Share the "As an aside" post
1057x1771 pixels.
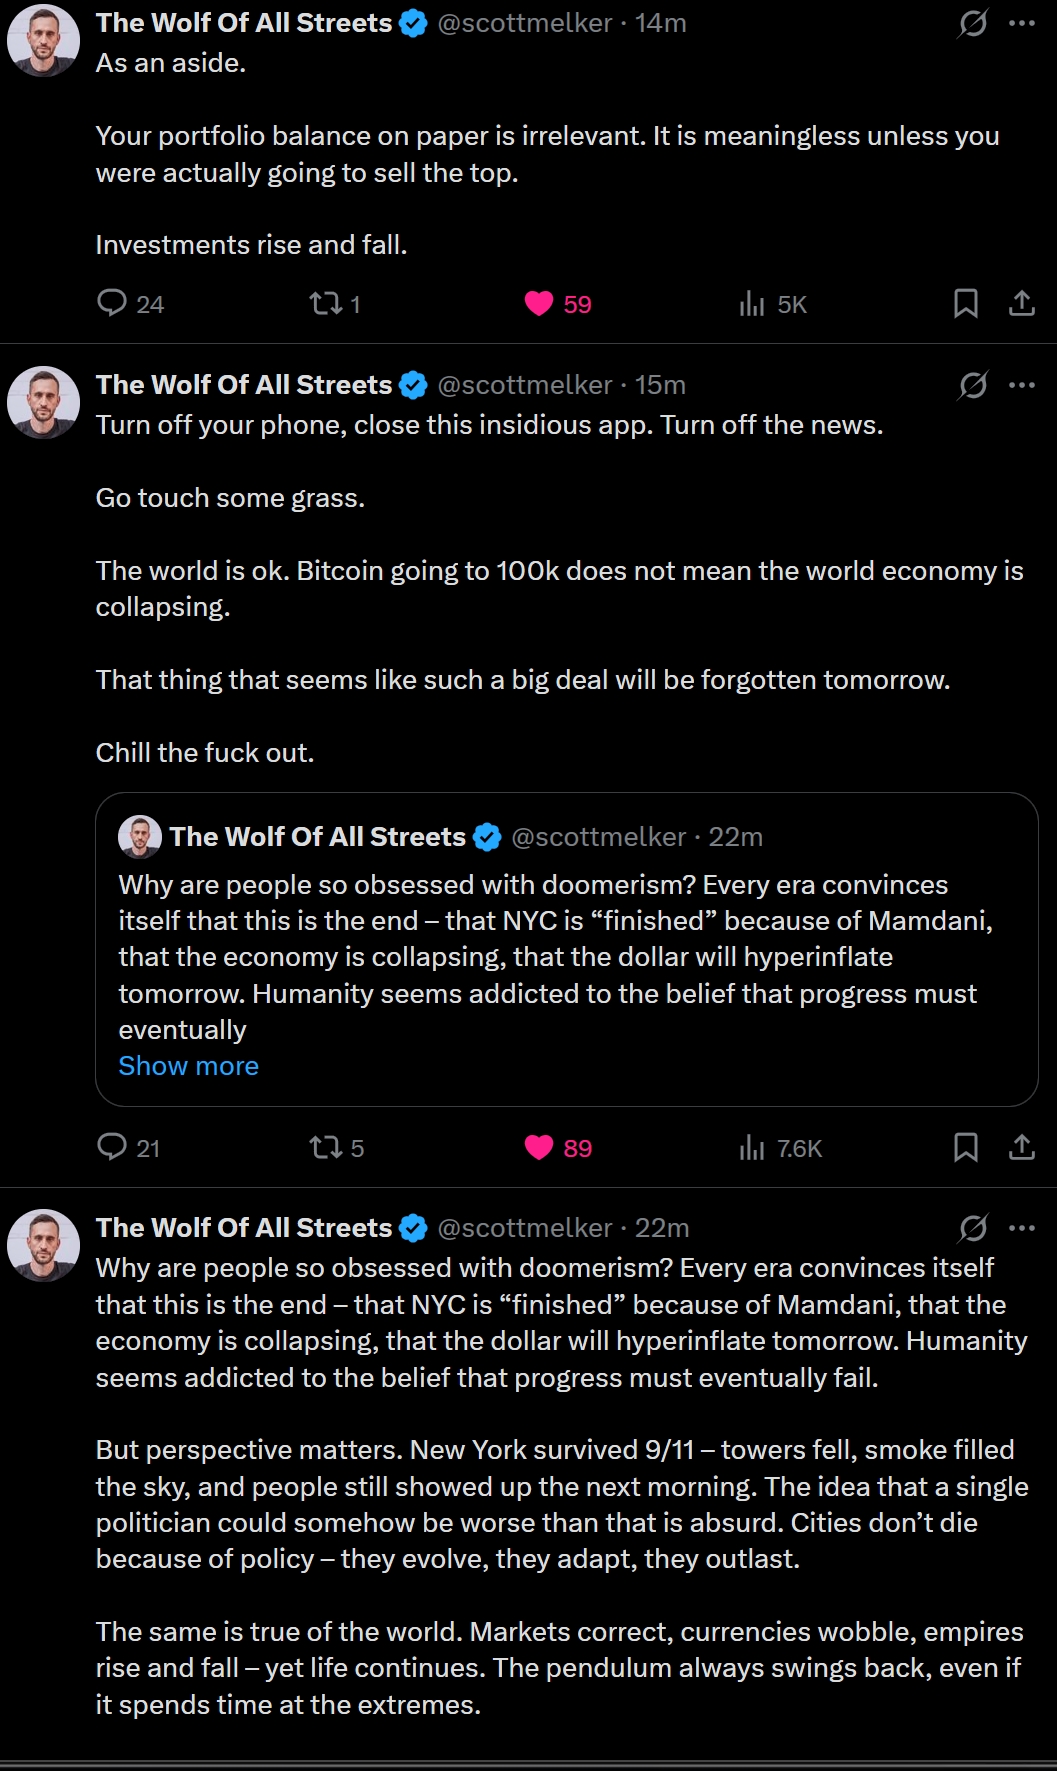(x=1021, y=303)
